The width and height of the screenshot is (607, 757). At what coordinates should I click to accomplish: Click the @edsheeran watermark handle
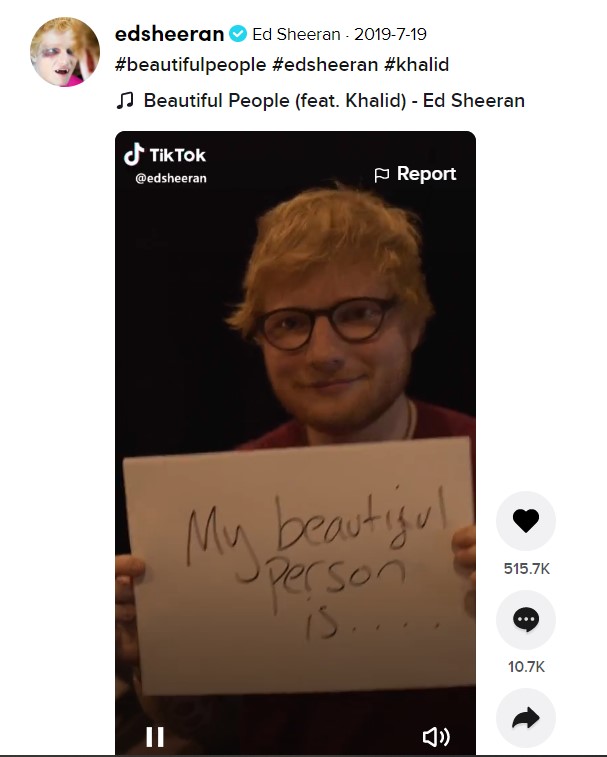[171, 178]
